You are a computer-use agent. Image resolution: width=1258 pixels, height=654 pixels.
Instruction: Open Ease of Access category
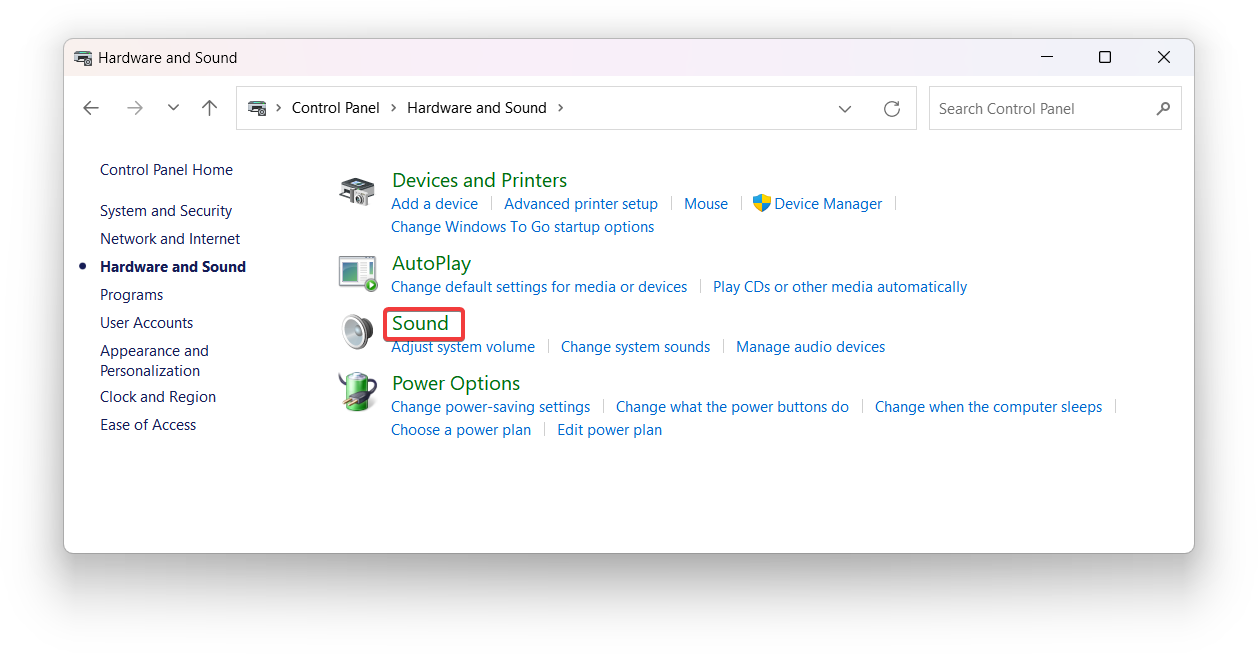coord(148,425)
